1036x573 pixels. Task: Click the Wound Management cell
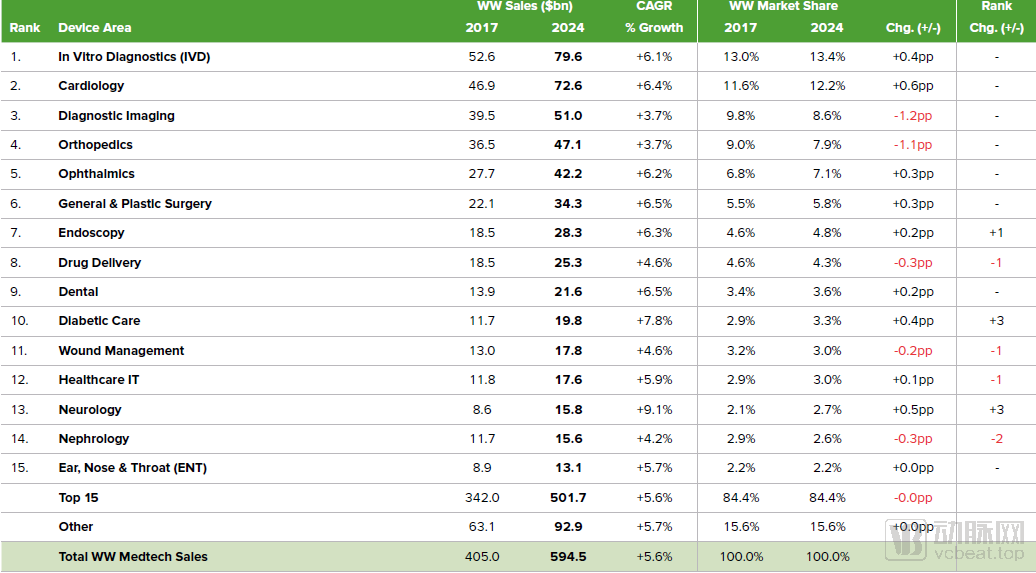click(x=121, y=351)
